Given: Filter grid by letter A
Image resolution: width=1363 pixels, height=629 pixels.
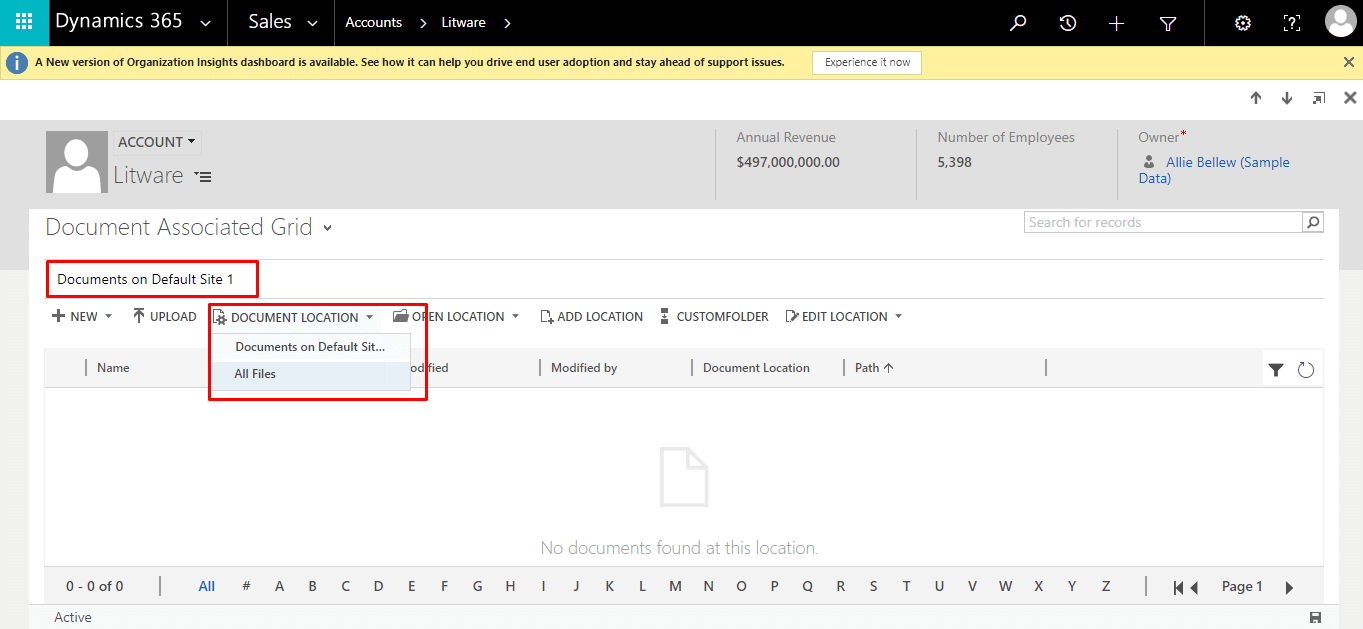Looking at the screenshot, I should [x=280, y=587].
